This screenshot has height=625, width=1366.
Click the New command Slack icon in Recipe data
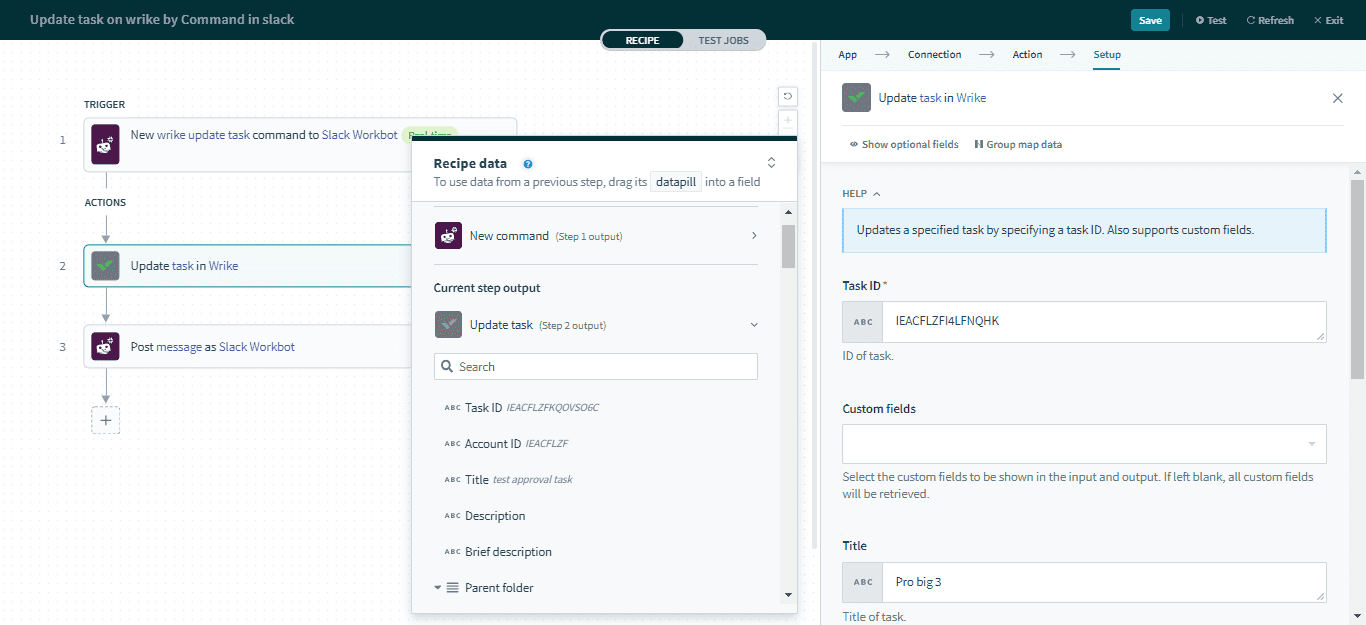click(448, 235)
